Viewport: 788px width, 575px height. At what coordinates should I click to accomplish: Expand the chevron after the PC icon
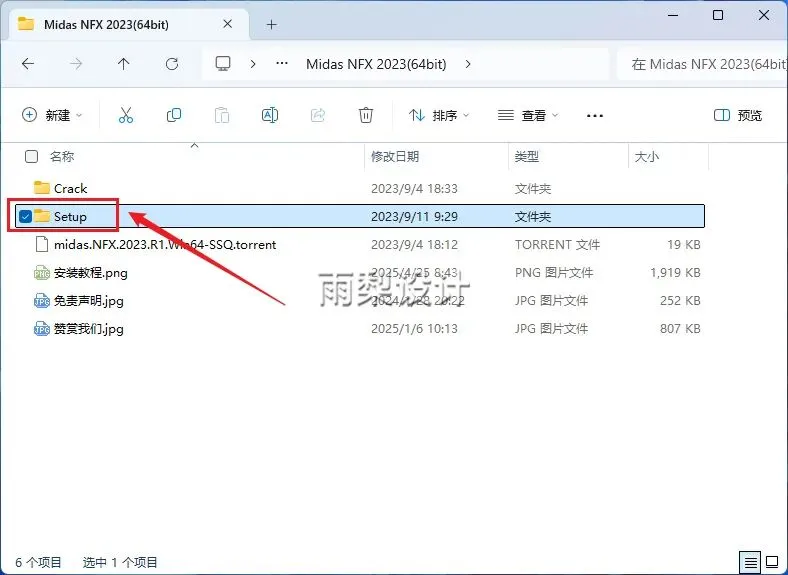253,64
